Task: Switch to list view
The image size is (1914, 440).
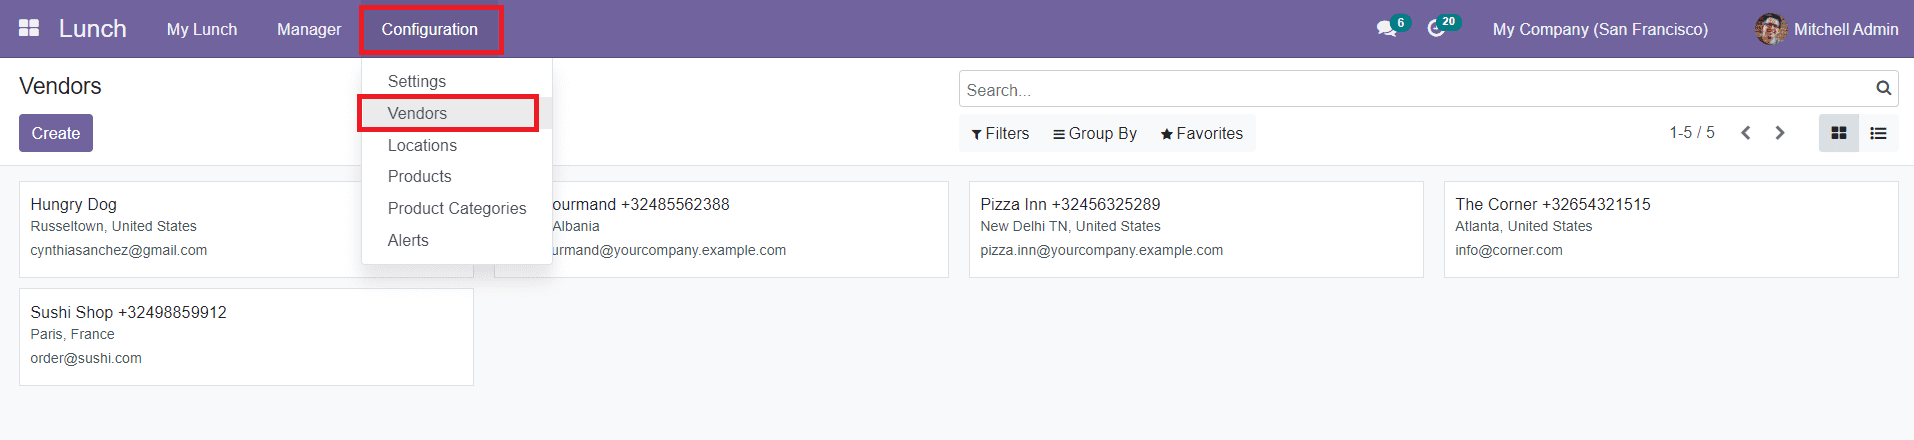Action: tap(1878, 133)
